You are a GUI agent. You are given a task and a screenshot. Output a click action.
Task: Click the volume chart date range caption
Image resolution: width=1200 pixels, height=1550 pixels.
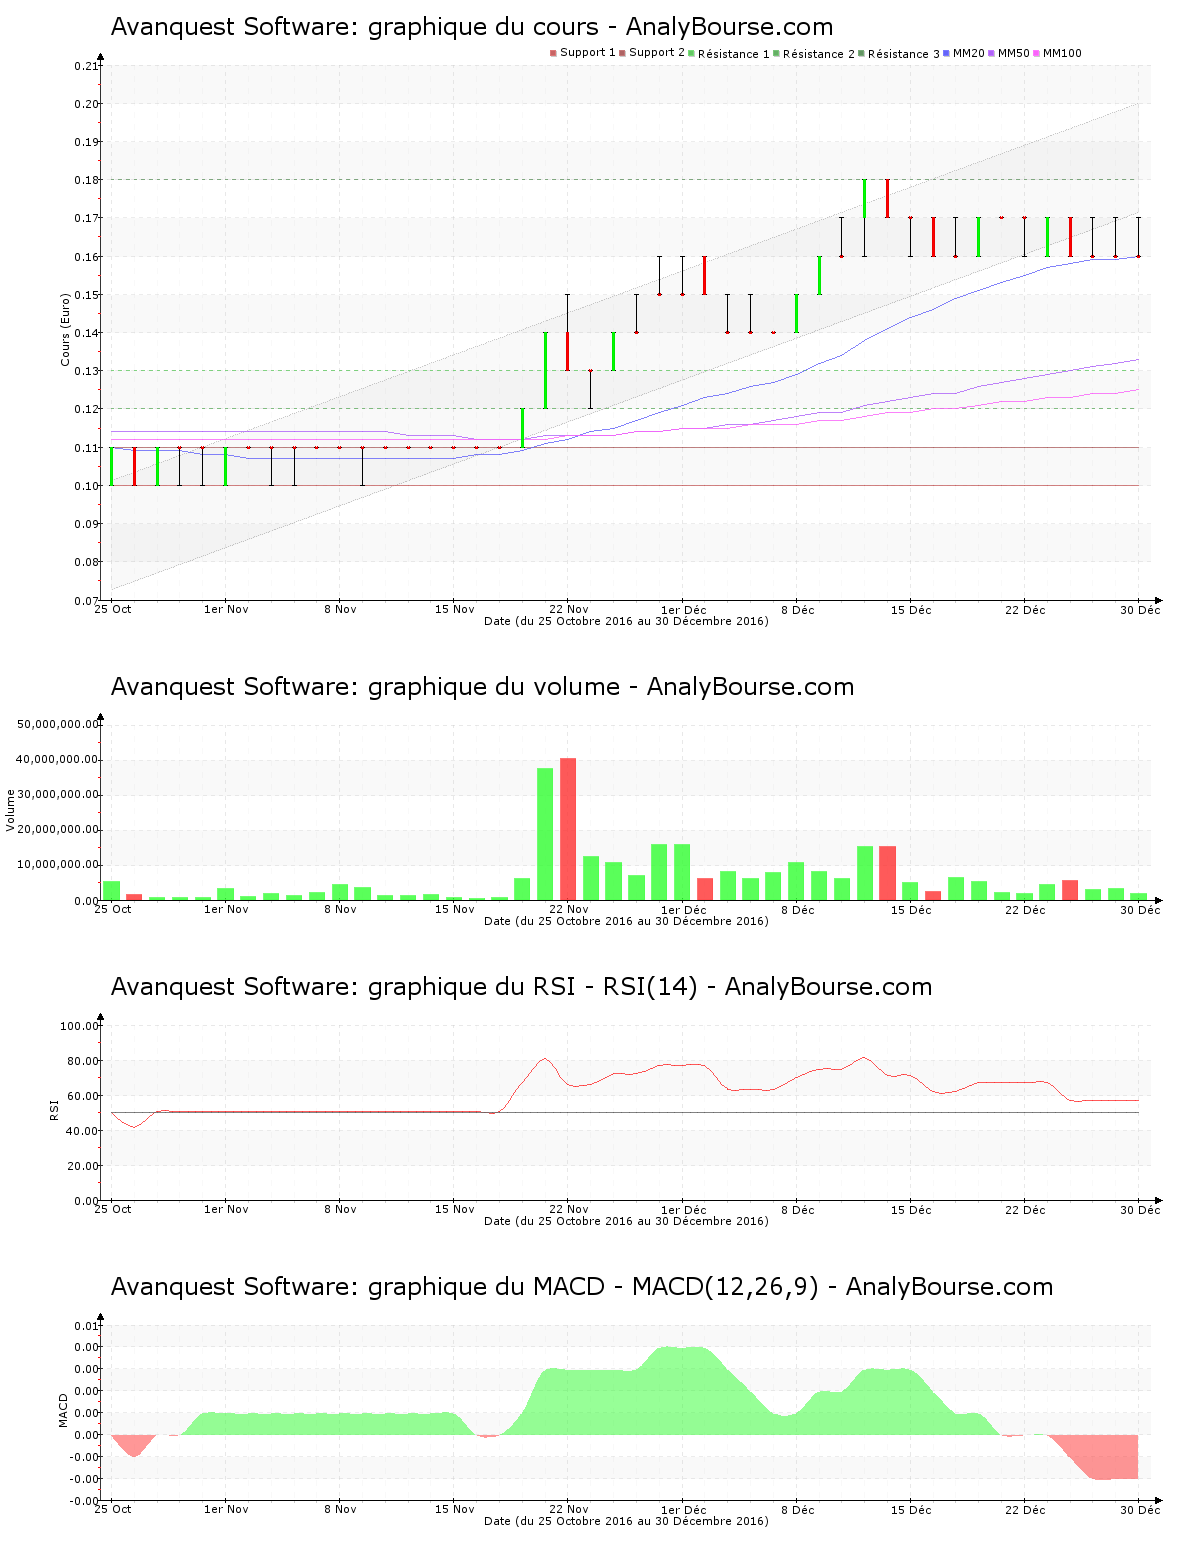click(x=626, y=921)
